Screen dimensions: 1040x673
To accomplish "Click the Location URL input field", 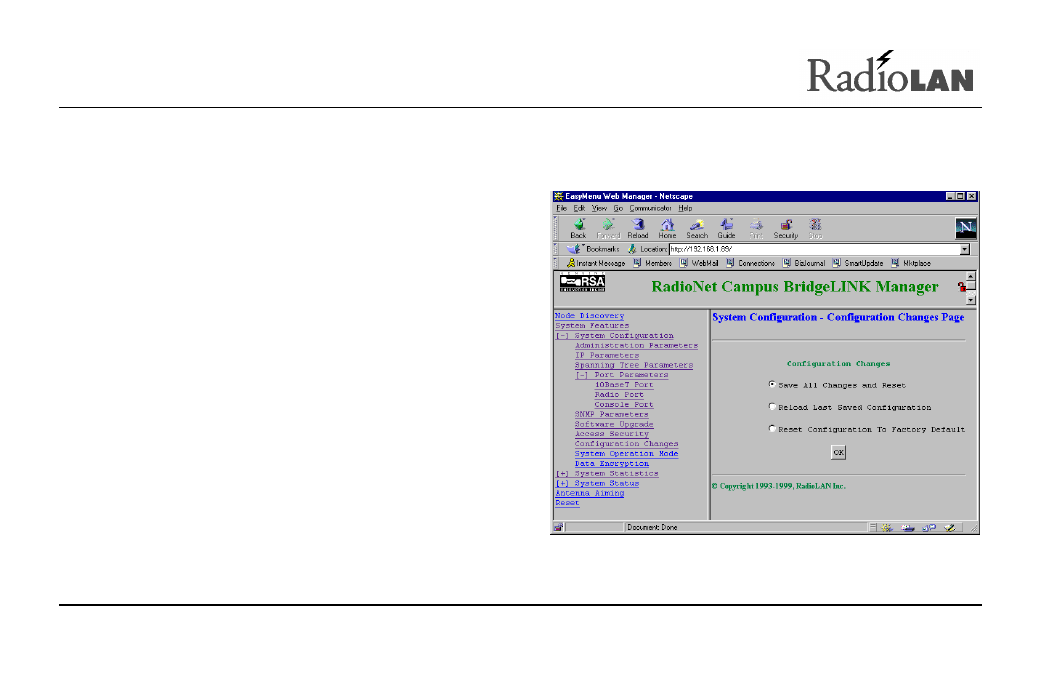I will (814, 249).
